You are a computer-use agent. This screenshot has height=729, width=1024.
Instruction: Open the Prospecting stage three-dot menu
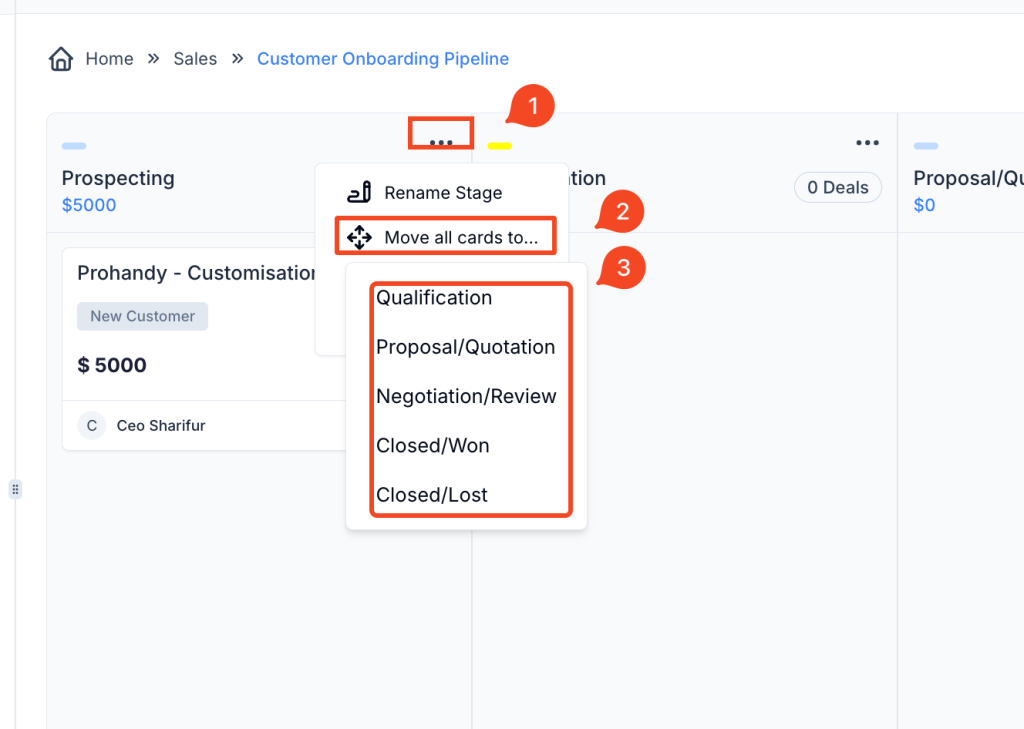pyautogui.click(x=440, y=143)
